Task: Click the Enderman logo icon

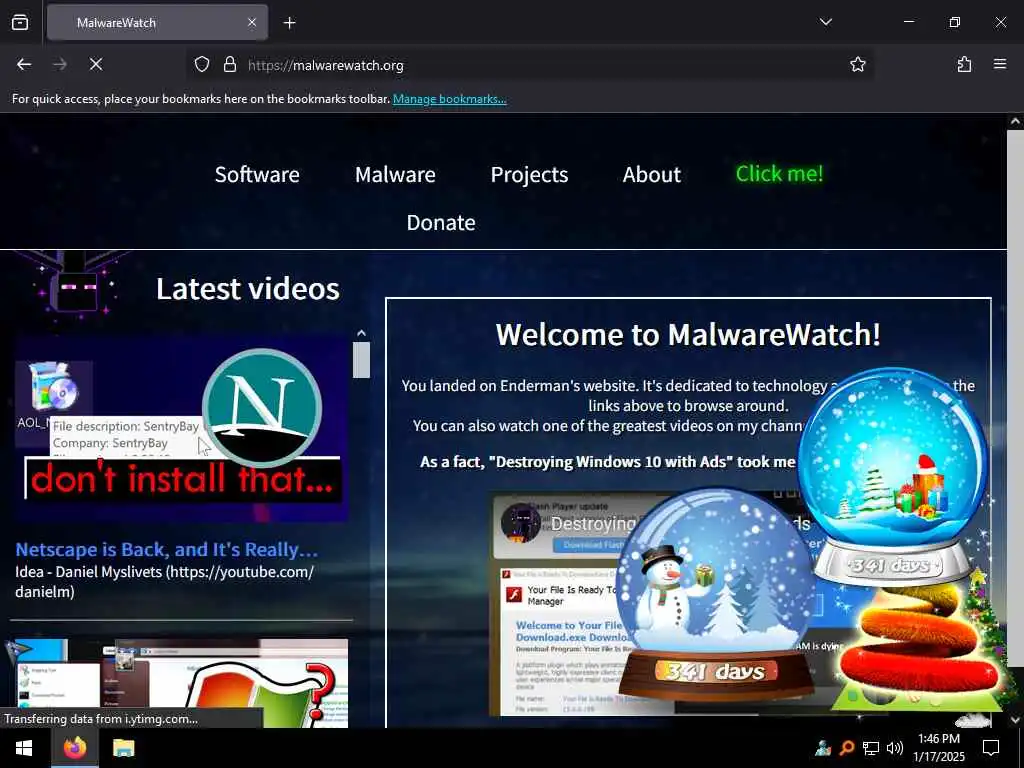Action: (x=75, y=285)
